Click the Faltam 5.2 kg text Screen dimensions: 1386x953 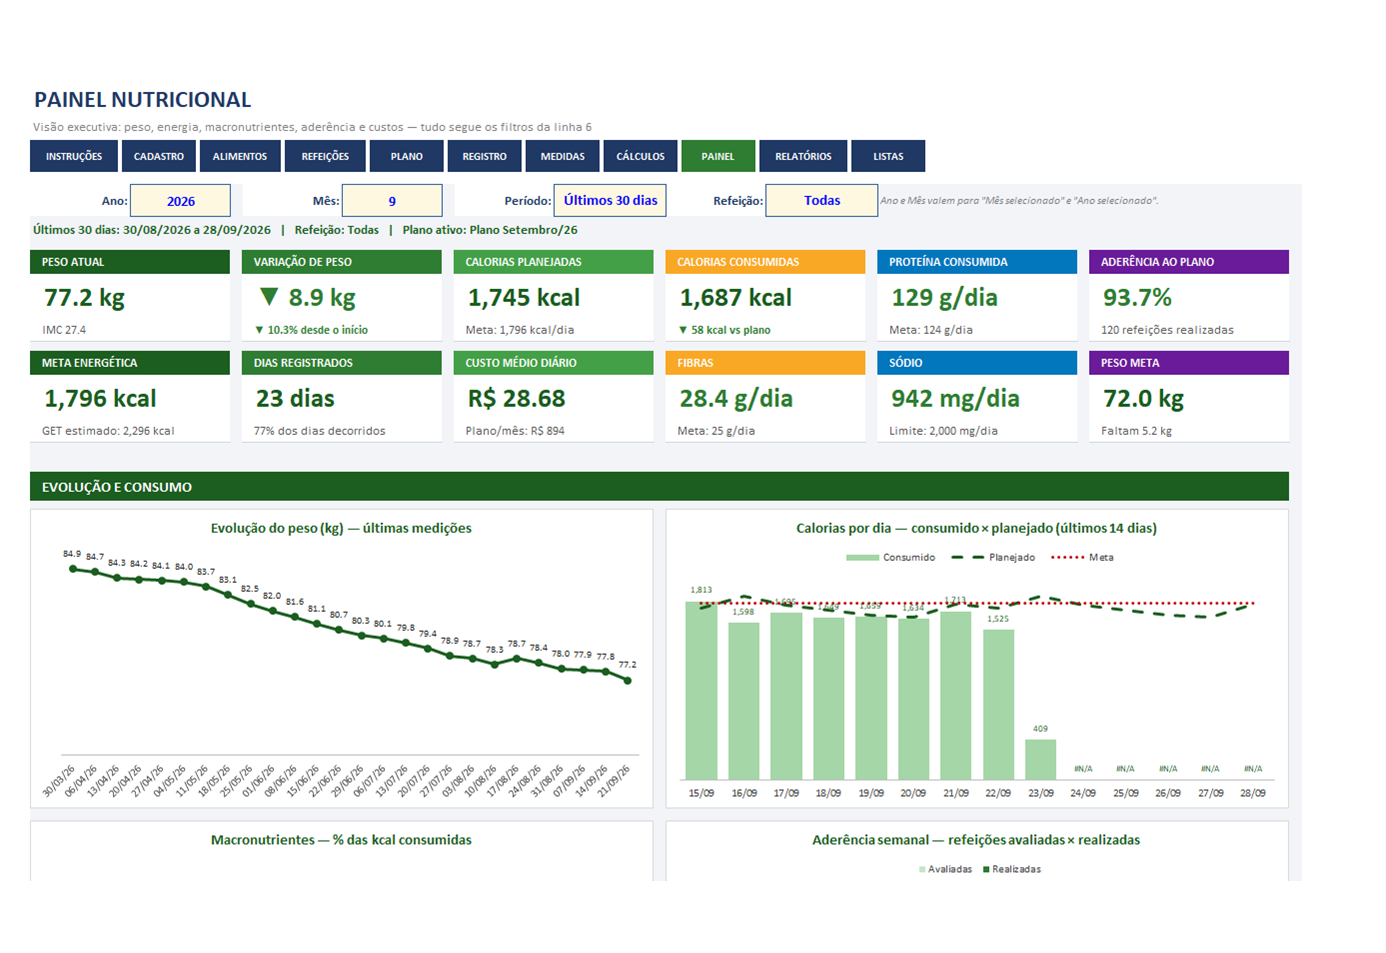[x=1136, y=431]
